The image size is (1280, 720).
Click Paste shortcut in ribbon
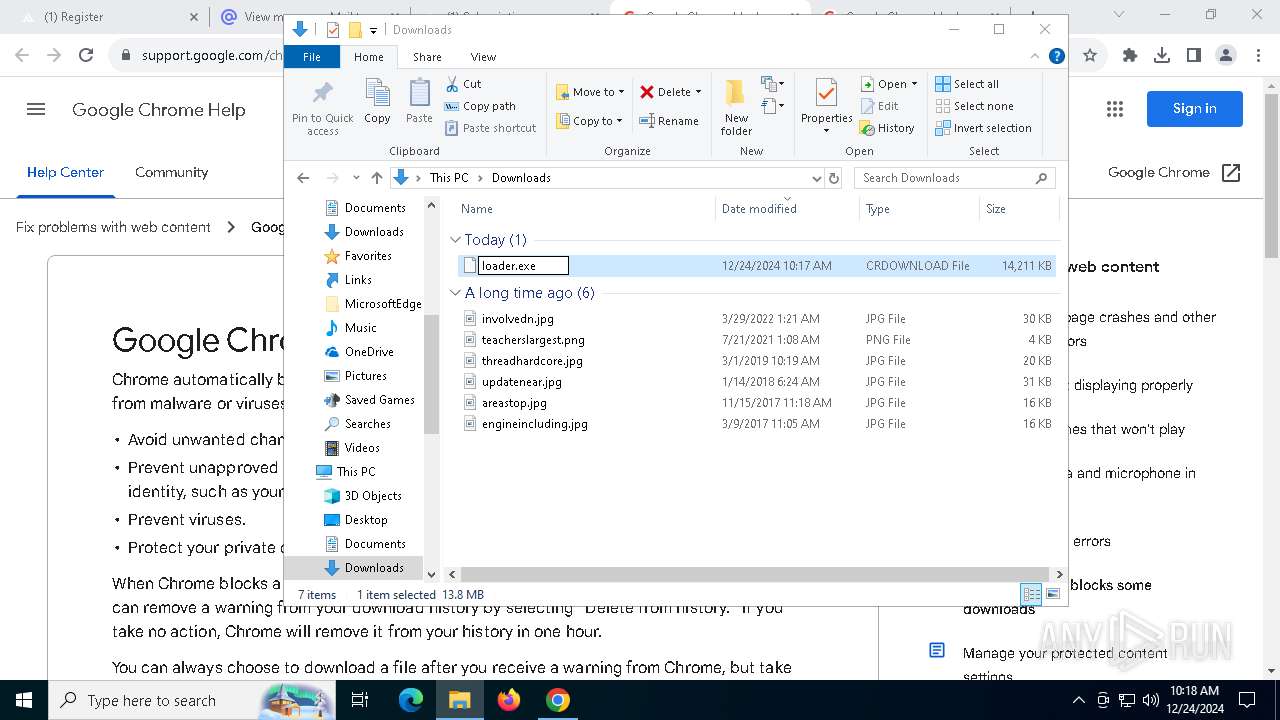[491, 128]
